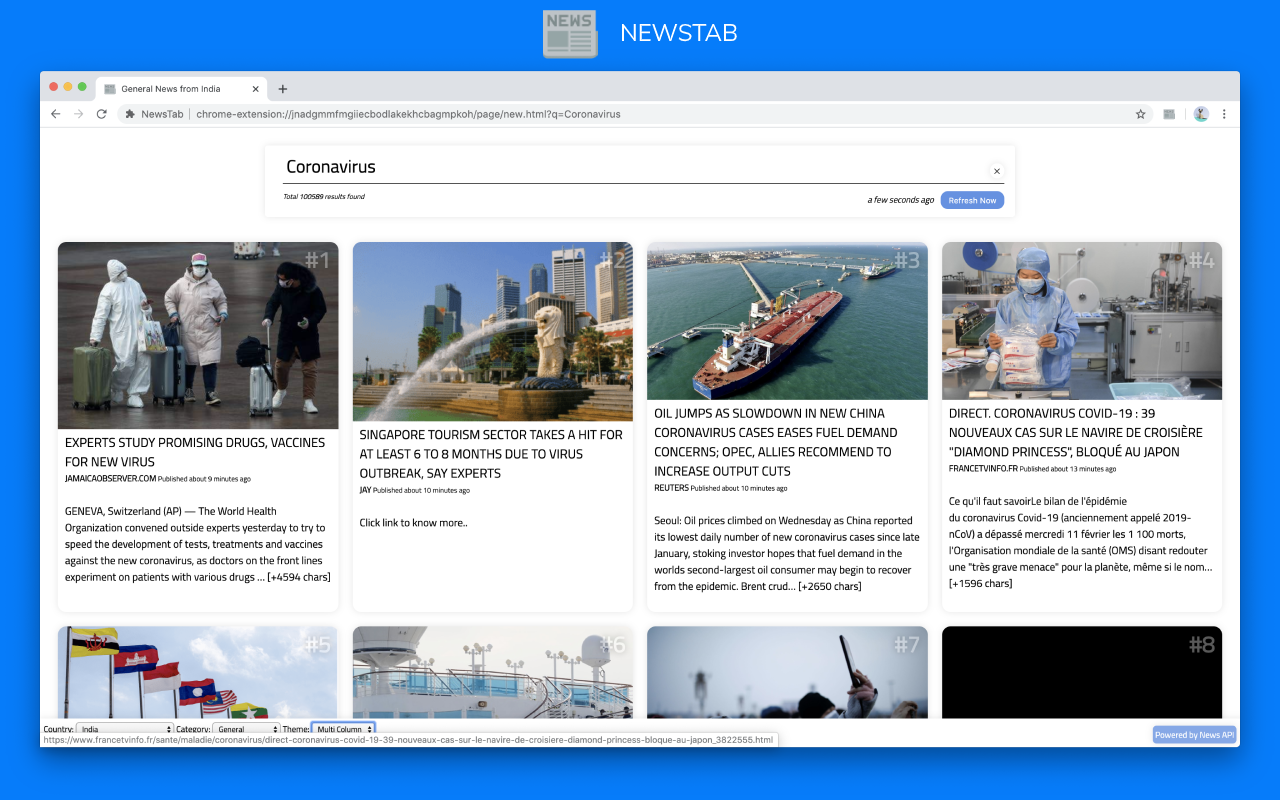
Task: Click the browser forward arrow icon
Action: [x=78, y=114]
